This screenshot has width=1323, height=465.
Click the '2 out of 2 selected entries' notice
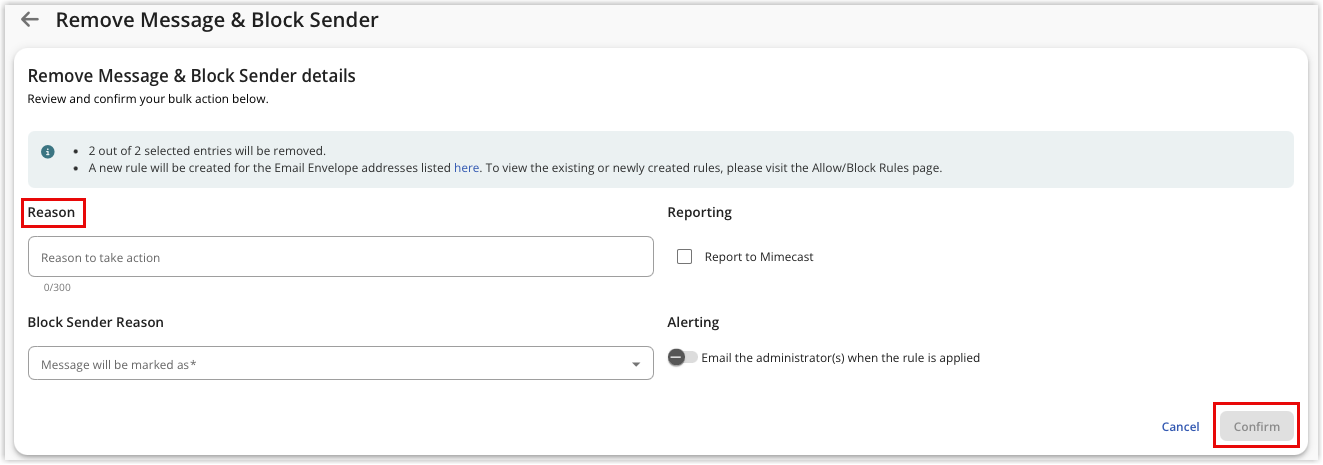pos(207,151)
